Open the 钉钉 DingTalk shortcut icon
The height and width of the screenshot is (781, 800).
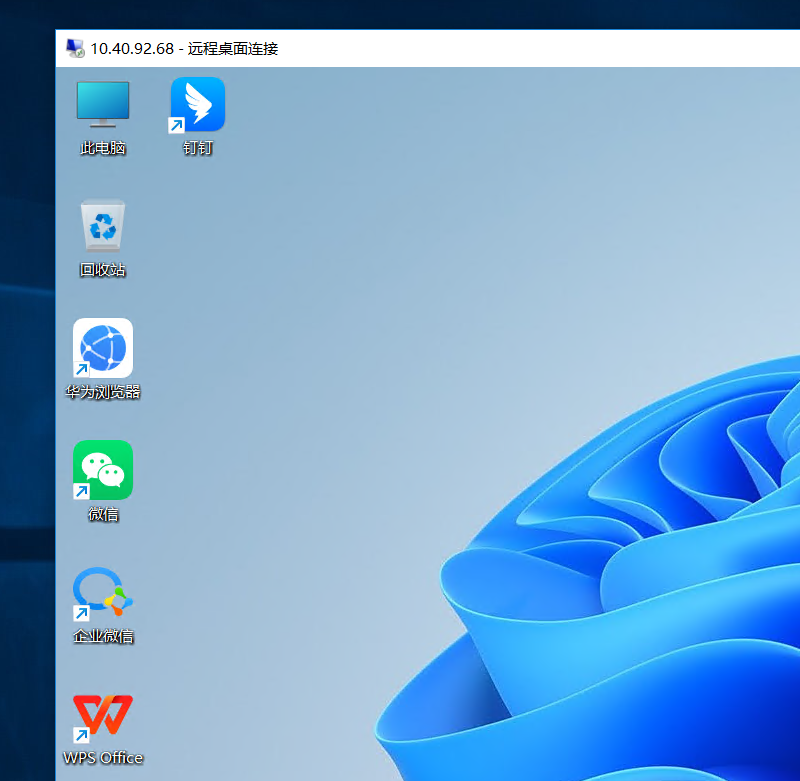point(198,104)
